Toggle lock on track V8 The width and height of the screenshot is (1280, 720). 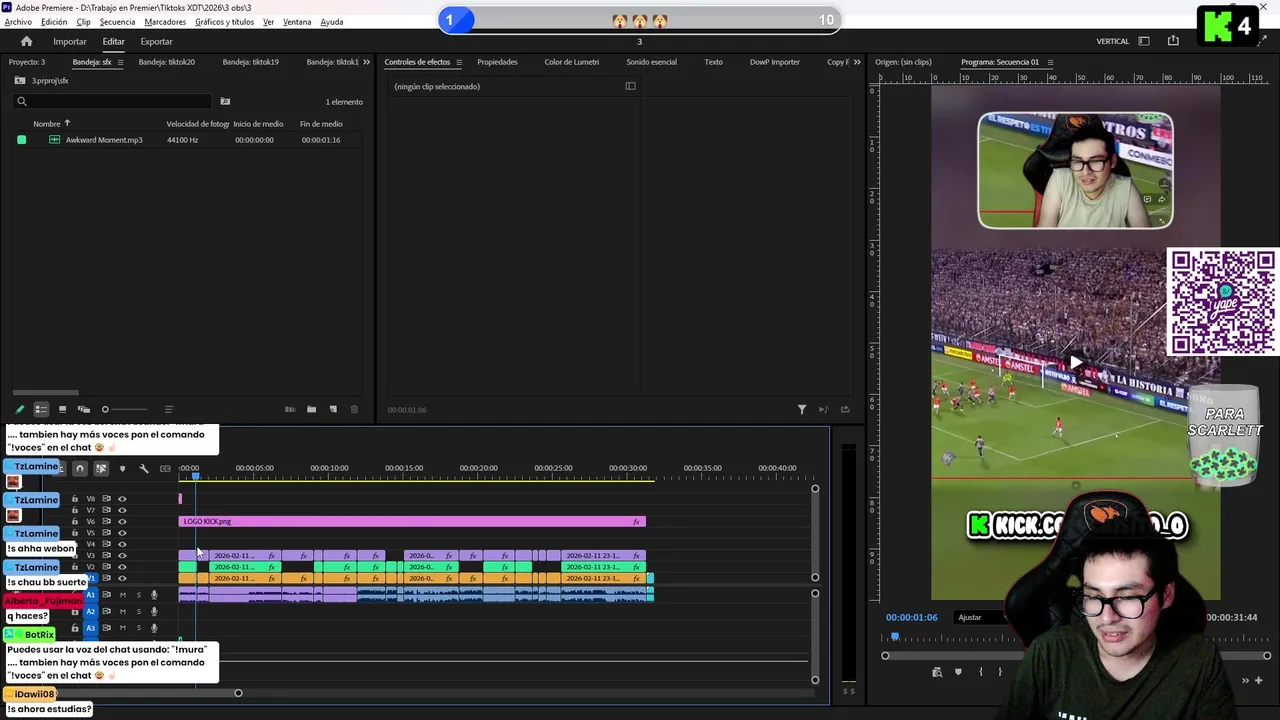point(74,499)
